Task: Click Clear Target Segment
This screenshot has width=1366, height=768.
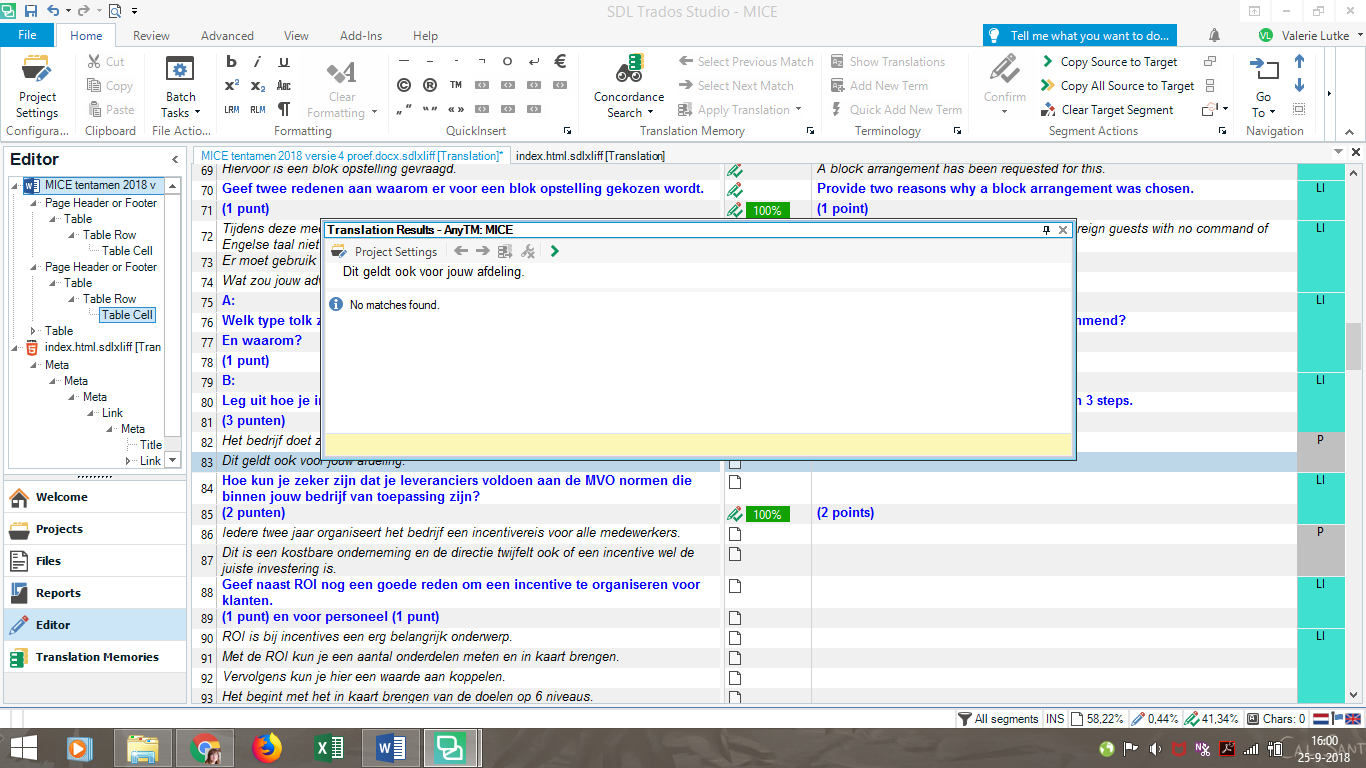Action: (1107, 110)
